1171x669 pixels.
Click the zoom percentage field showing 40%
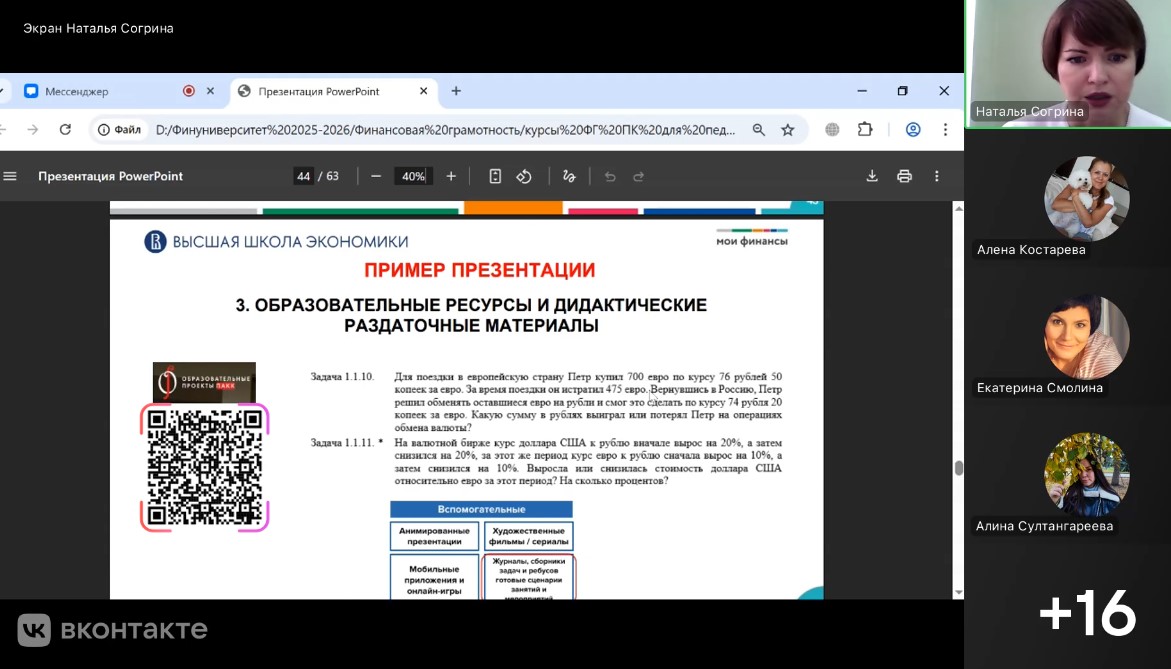point(413,176)
